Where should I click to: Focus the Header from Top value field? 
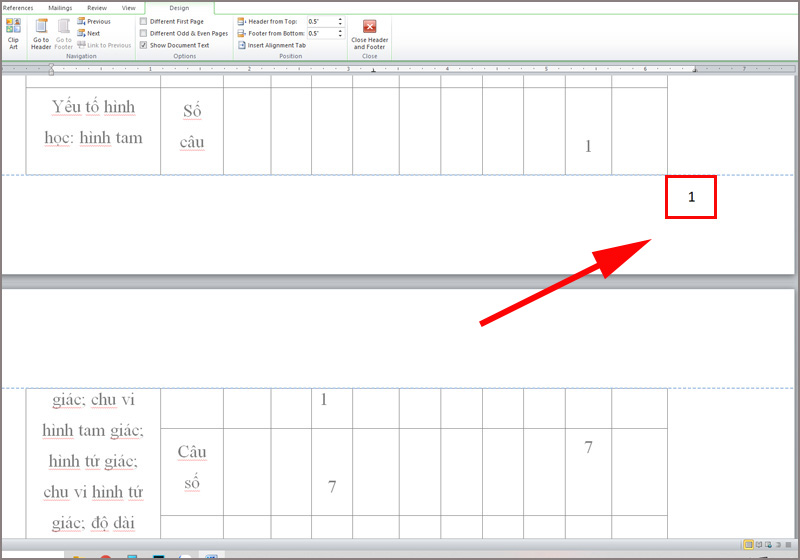click(321, 21)
